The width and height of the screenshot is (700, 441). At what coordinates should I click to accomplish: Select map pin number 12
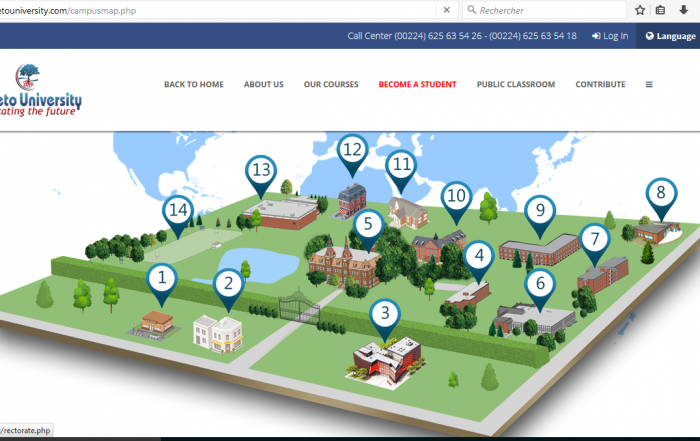click(351, 152)
